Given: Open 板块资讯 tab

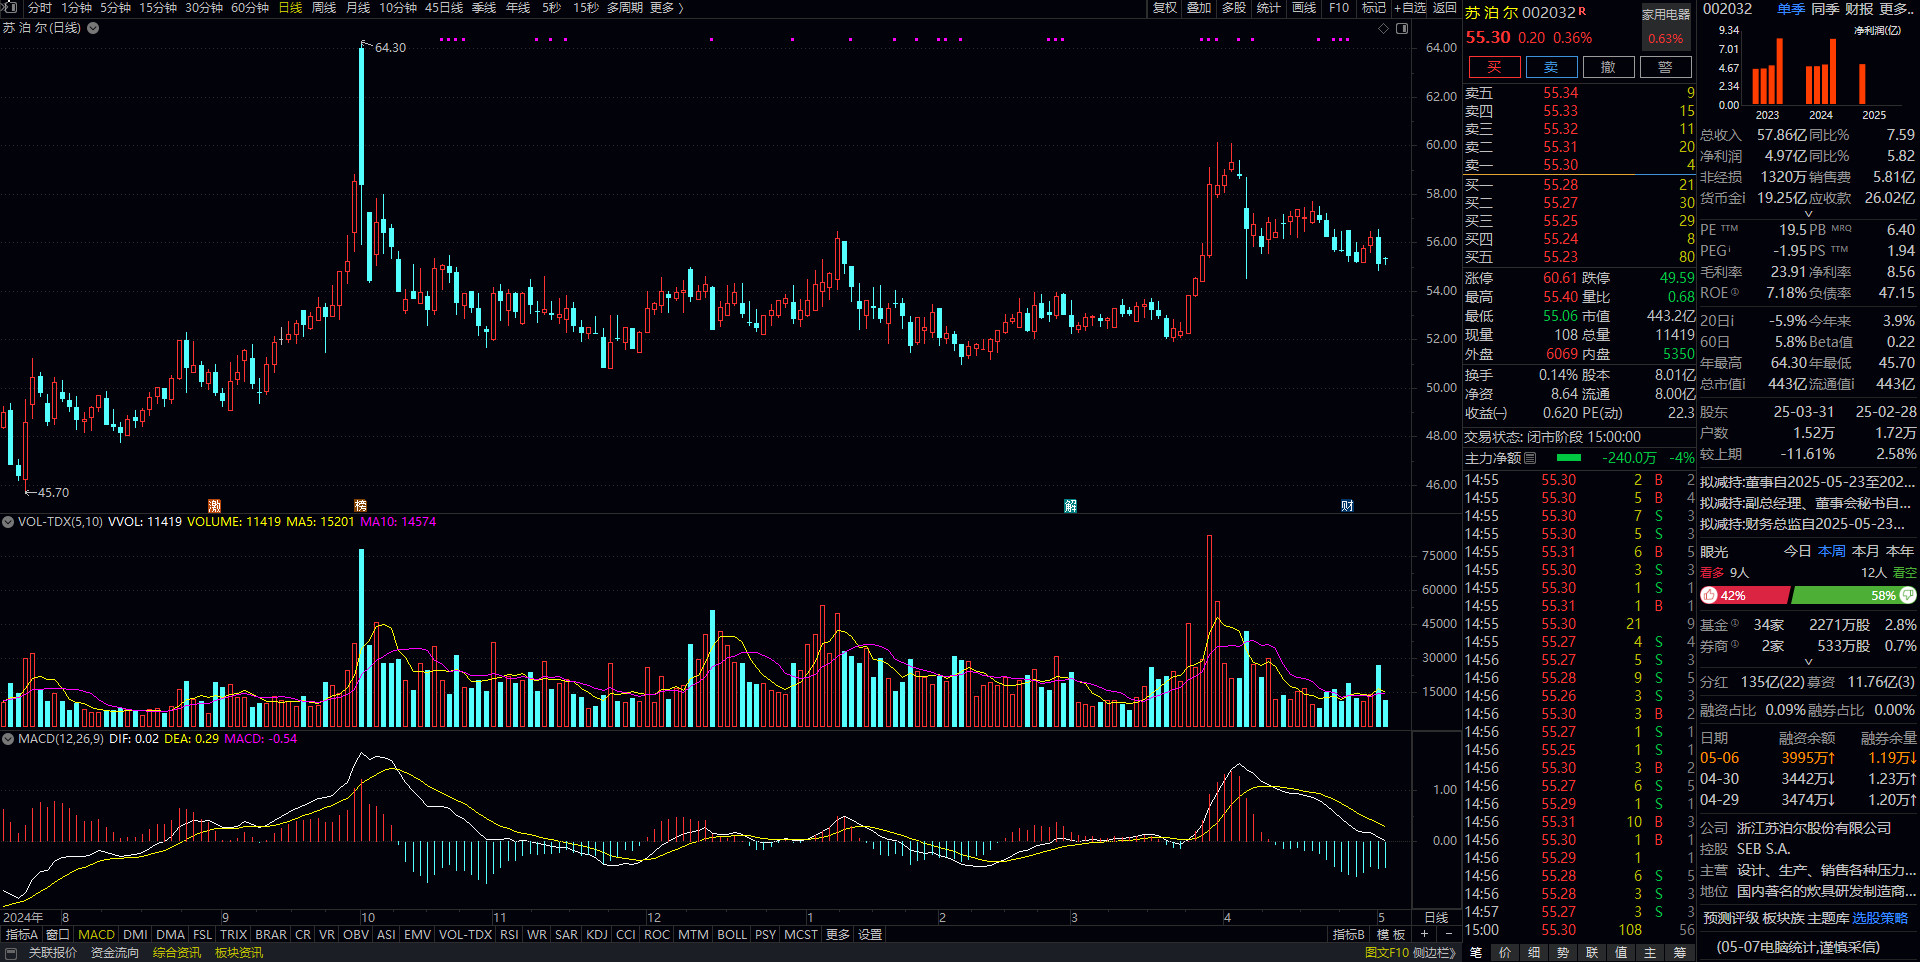Looking at the screenshot, I should pos(239,953).
